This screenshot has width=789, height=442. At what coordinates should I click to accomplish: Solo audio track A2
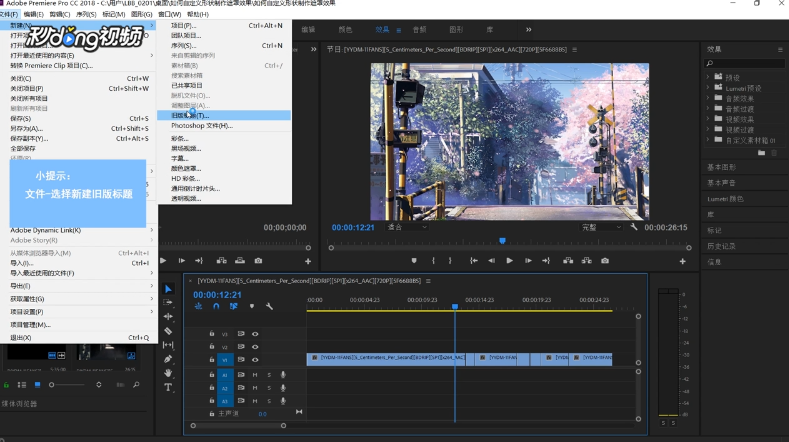(x=269, y=388)
